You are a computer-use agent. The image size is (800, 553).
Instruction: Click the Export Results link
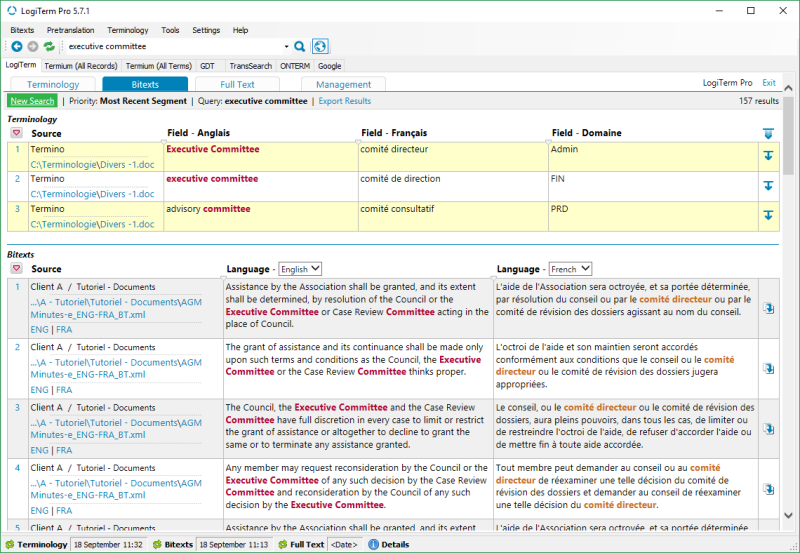click(345, 101)
